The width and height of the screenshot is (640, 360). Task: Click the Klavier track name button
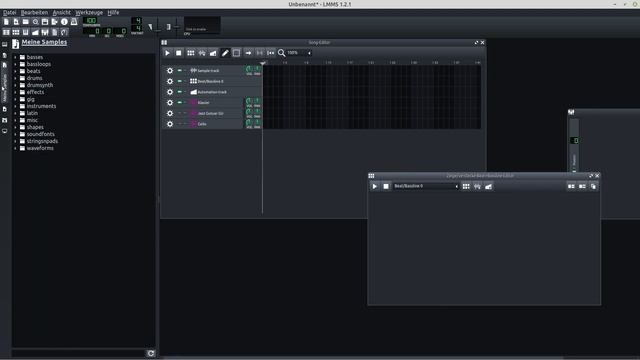coord(216,102)
